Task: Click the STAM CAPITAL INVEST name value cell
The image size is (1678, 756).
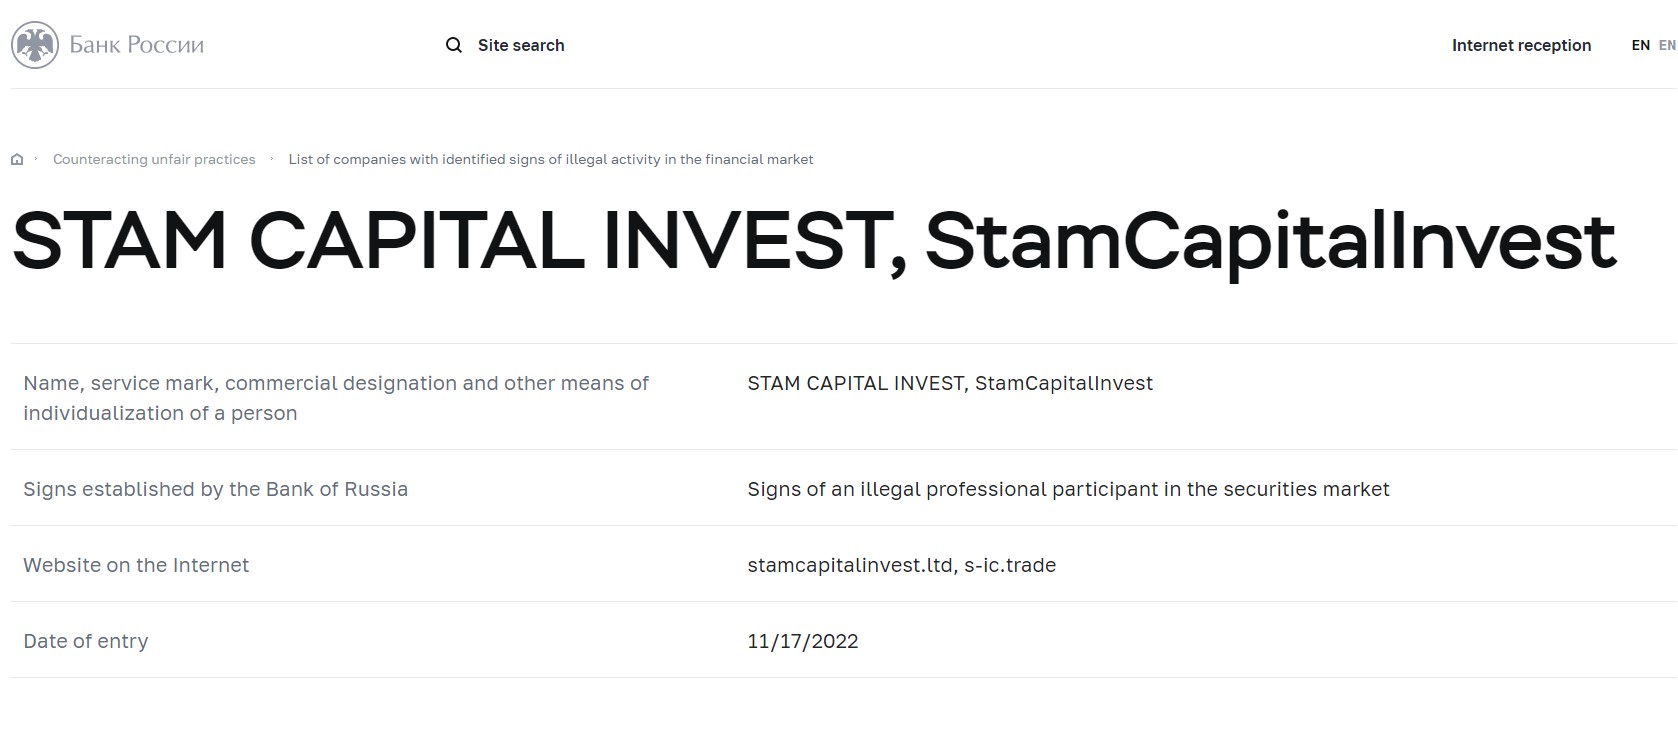Action: [950, 383]
